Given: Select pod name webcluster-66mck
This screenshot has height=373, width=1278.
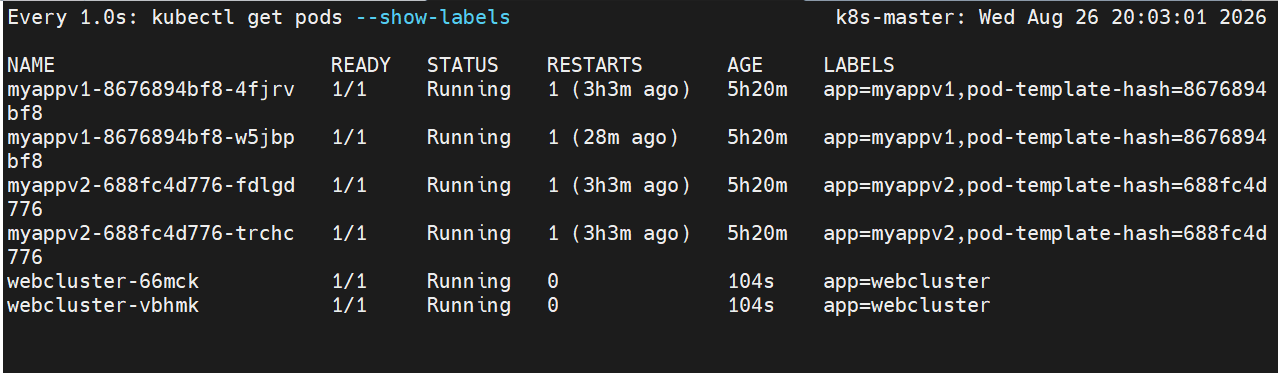Looking at the screenshot, I should pos(103,282).
